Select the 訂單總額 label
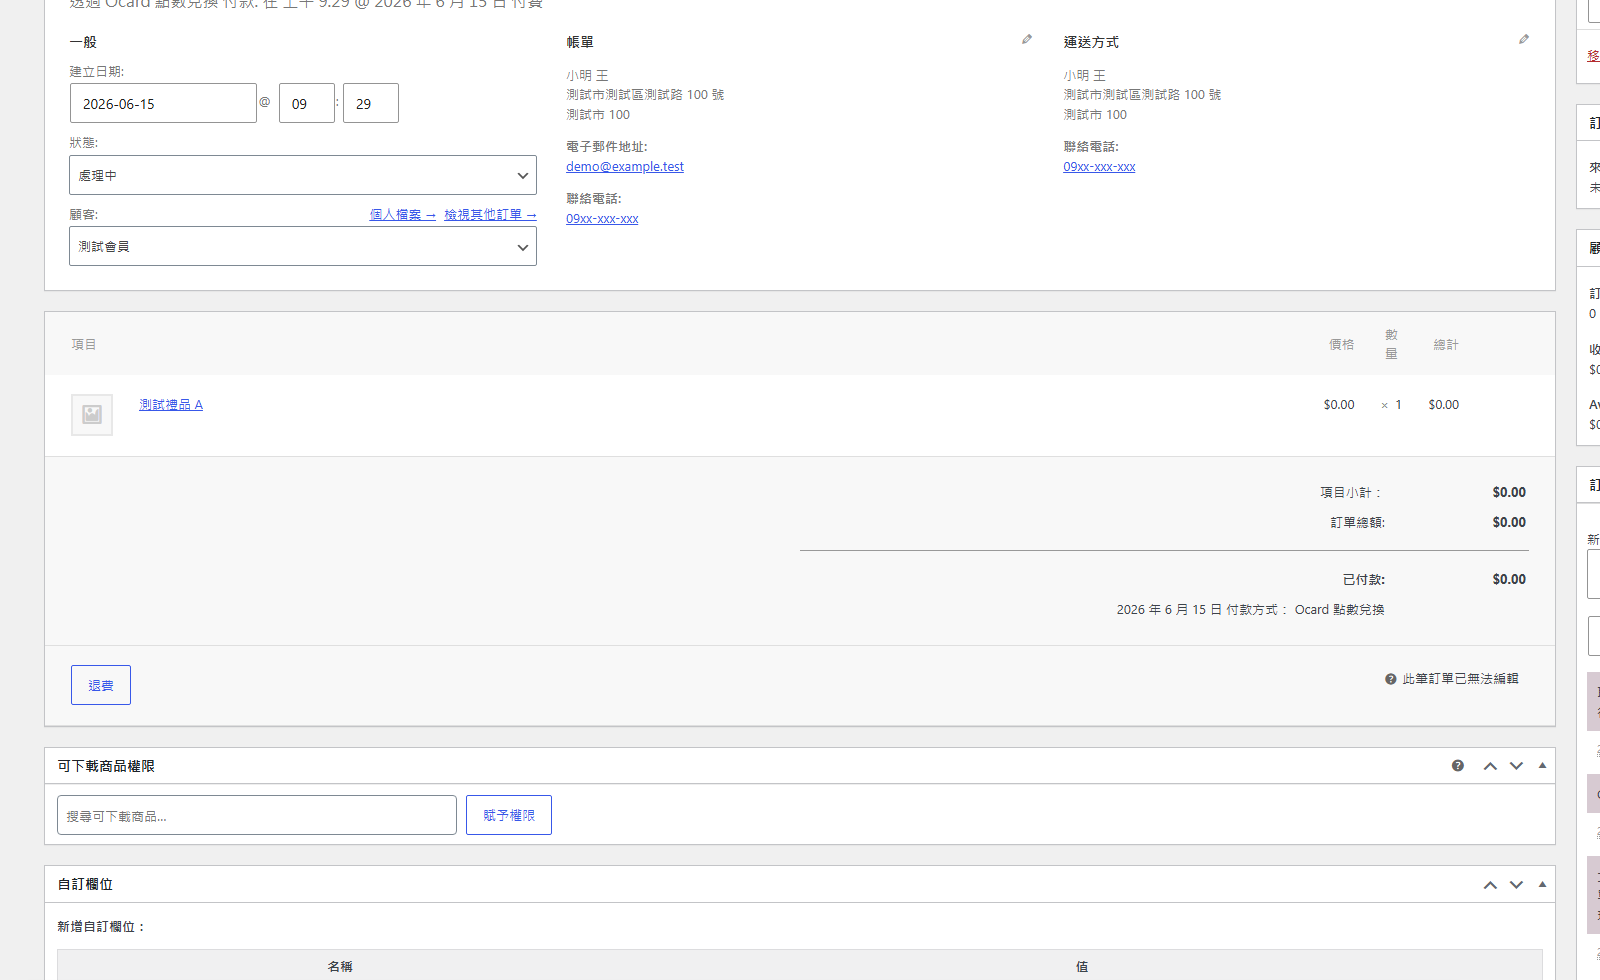 (x=1357, y=523)
